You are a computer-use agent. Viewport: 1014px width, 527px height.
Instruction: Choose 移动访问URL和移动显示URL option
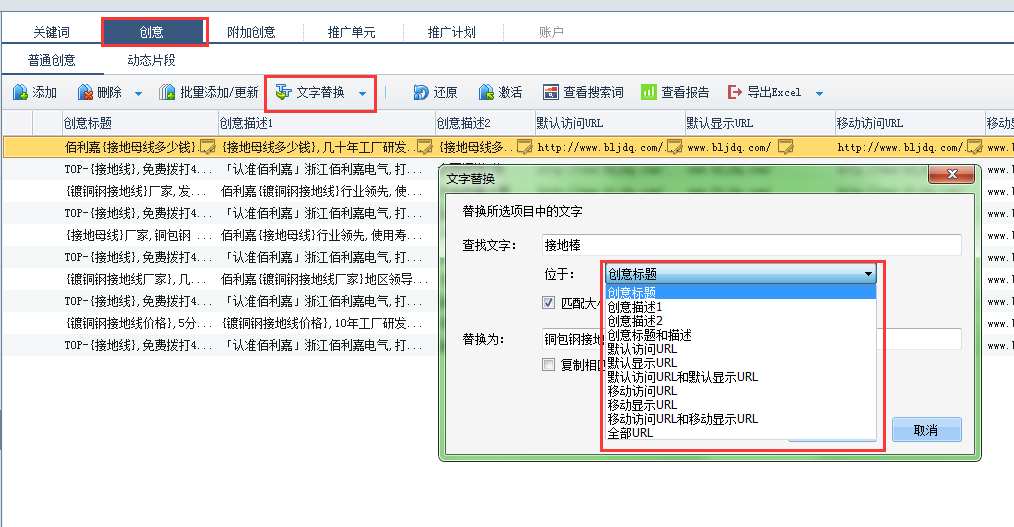click(x=740, y=419)
